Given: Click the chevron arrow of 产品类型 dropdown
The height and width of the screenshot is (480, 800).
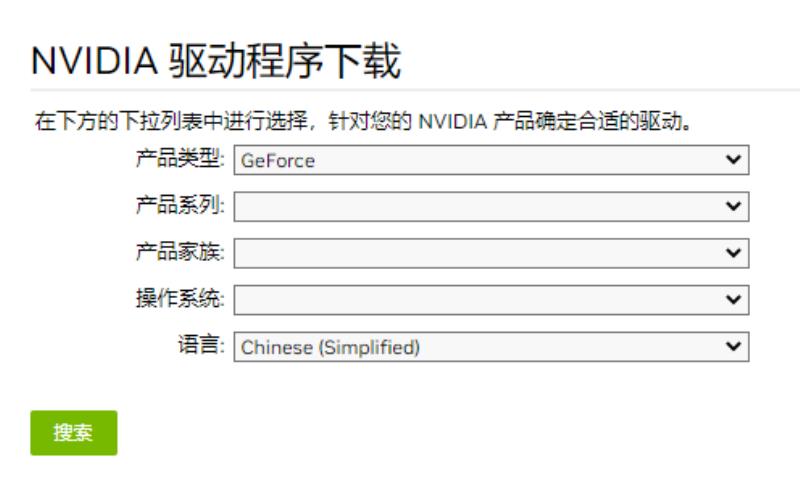Looking at the screenshot, I should [x=733, y=160].
